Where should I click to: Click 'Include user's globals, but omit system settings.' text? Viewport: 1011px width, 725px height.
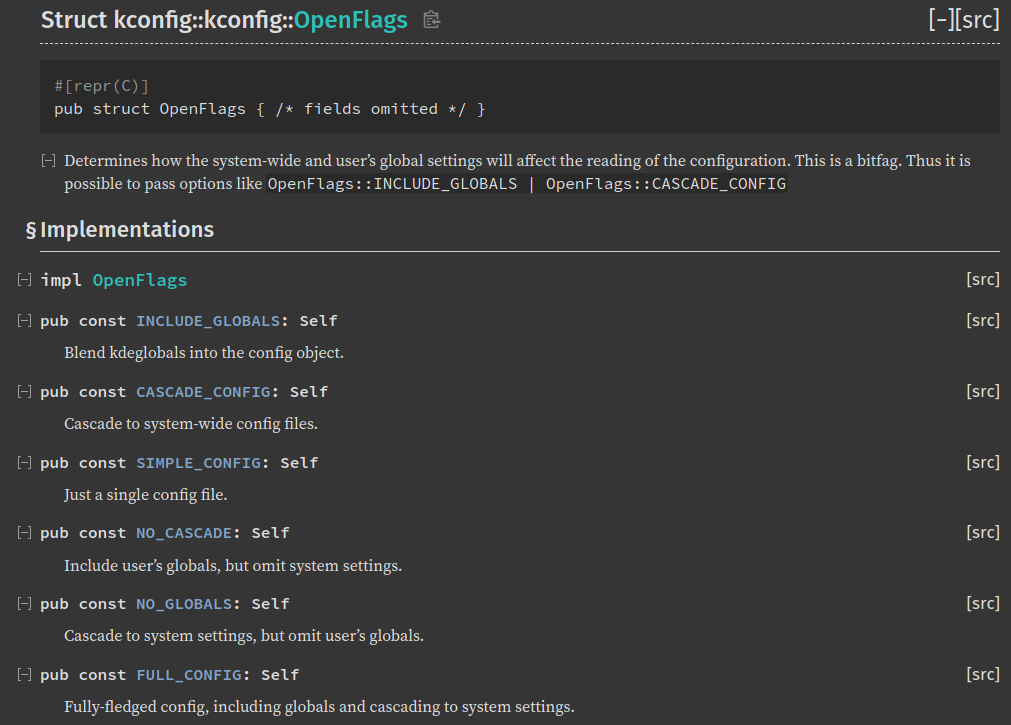click(x=233, y=566)
